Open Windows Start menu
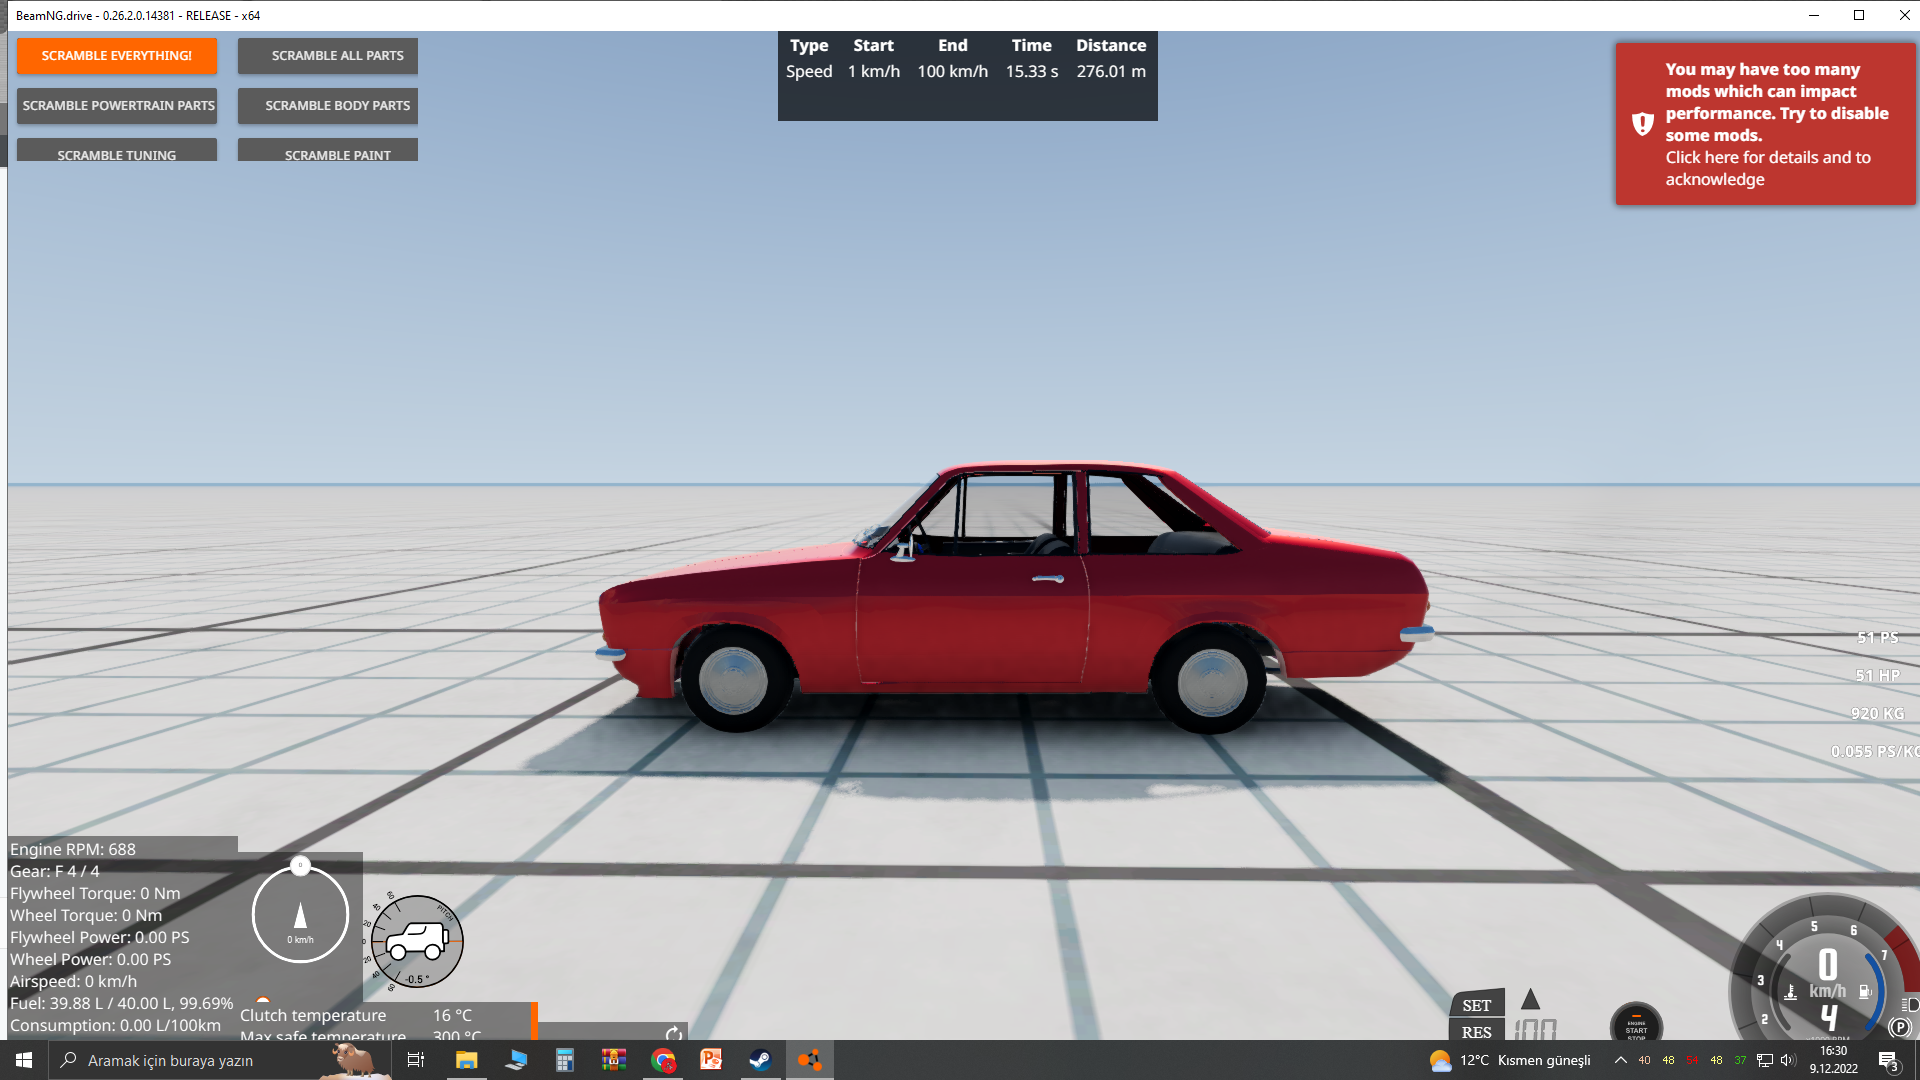This screenshot has width=1920, height=1080. [24, 1060]
